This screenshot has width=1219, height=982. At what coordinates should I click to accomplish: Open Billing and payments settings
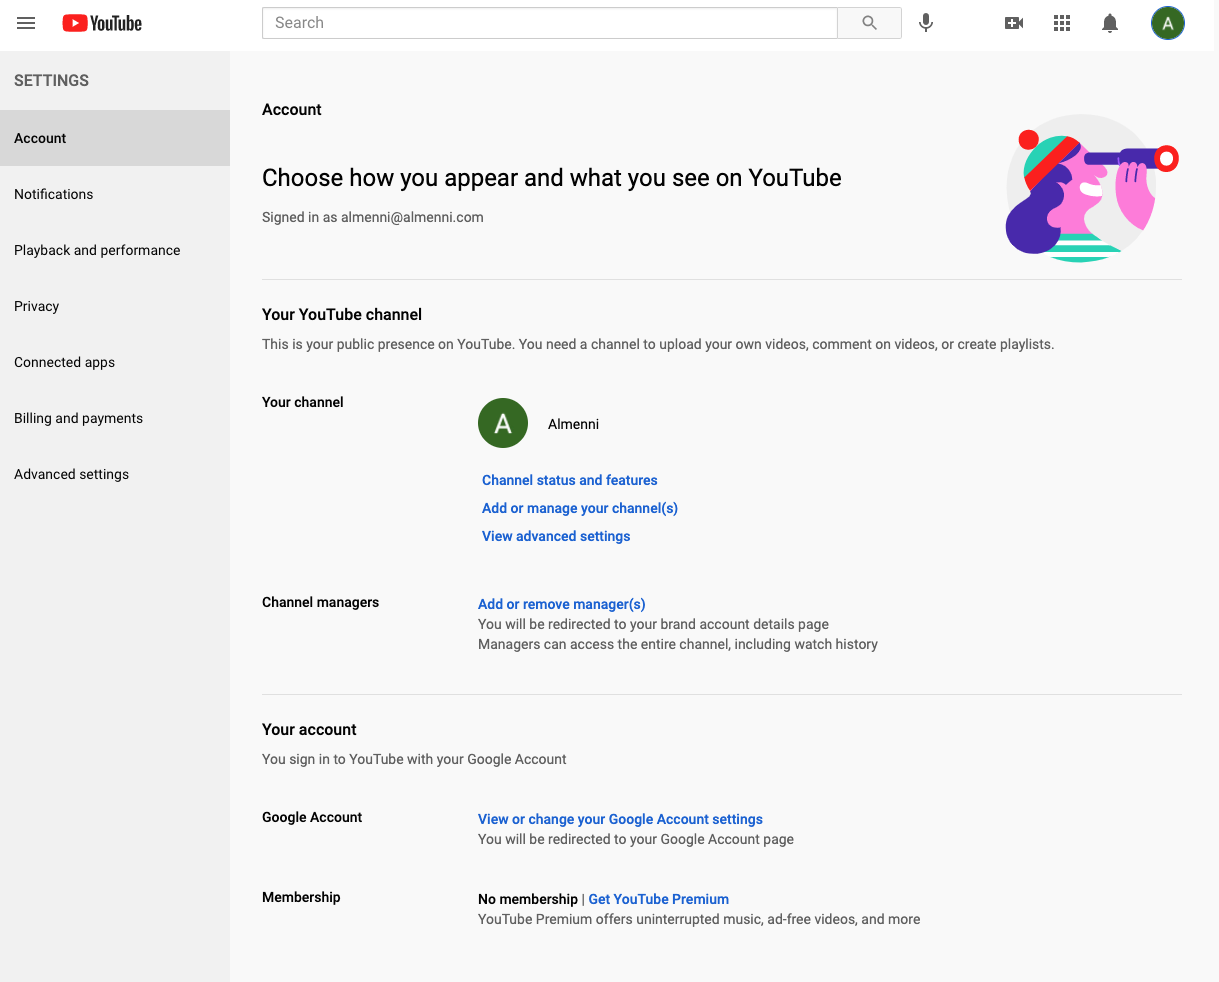point(115,418)
